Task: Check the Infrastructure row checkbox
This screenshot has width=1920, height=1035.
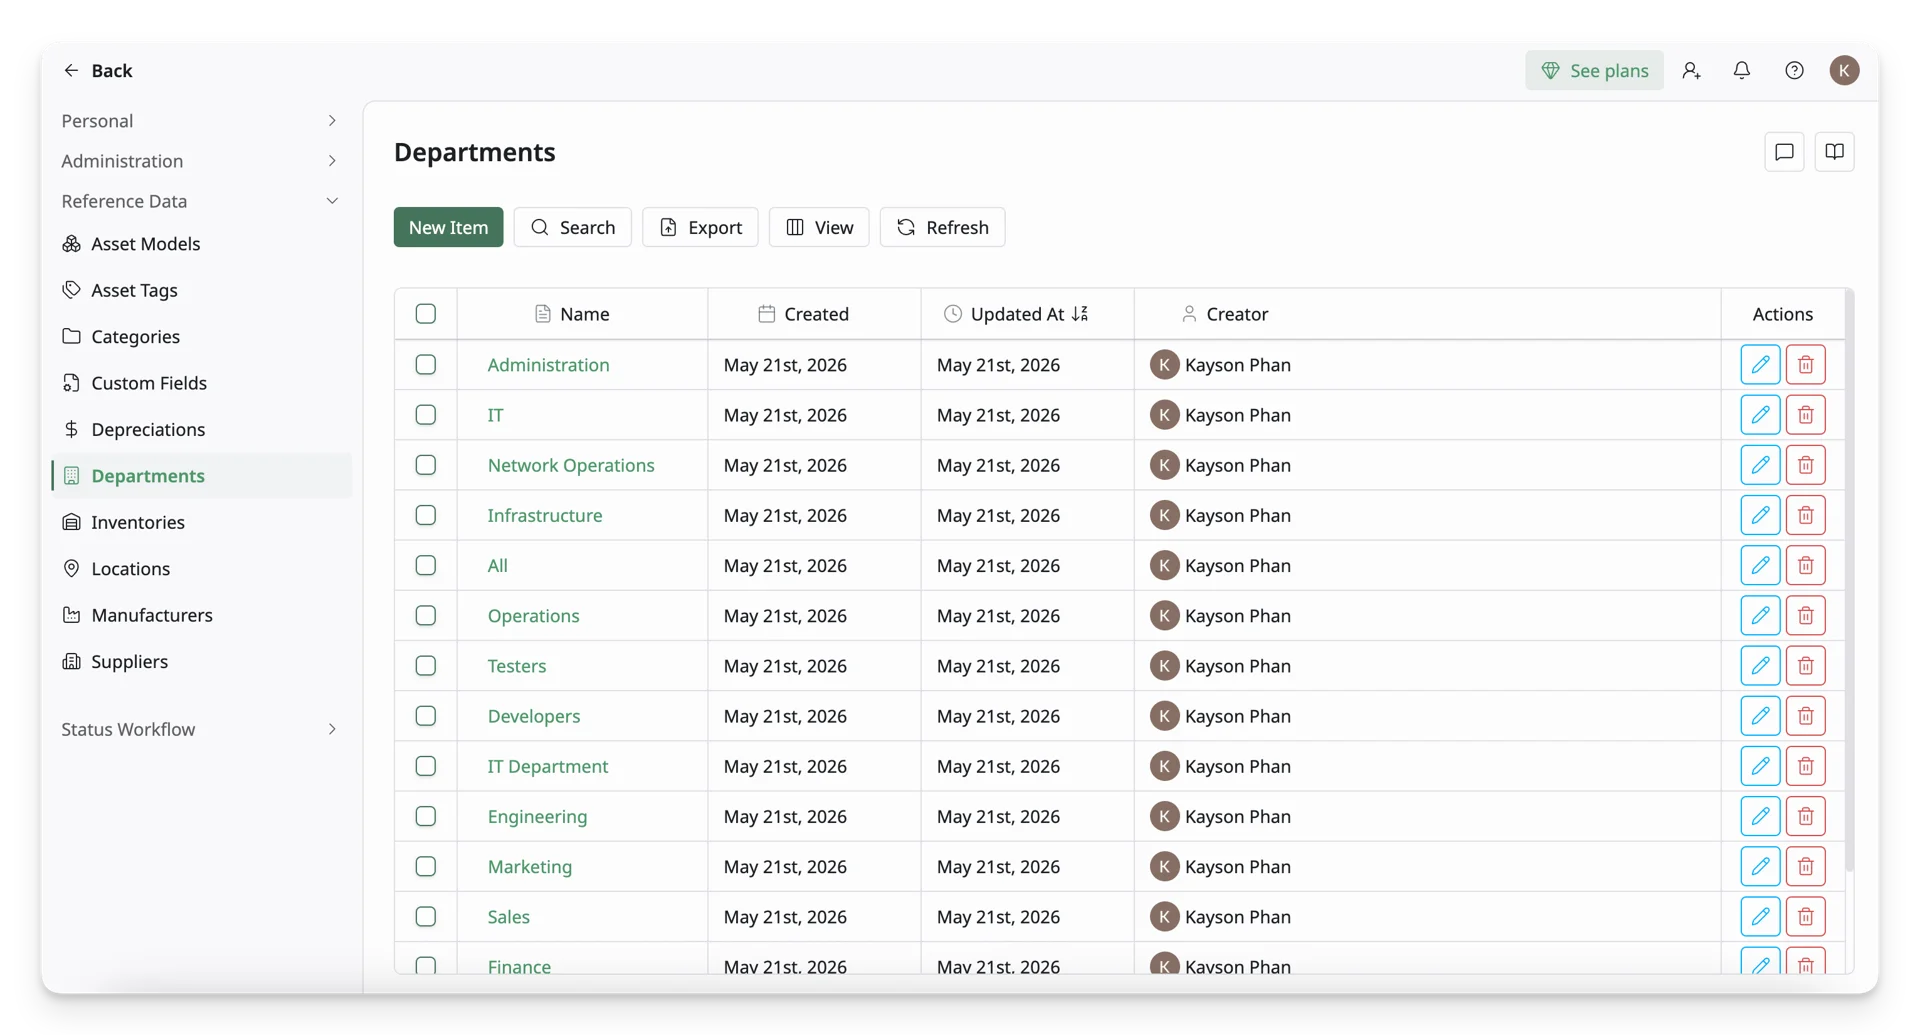Action: 426,515
